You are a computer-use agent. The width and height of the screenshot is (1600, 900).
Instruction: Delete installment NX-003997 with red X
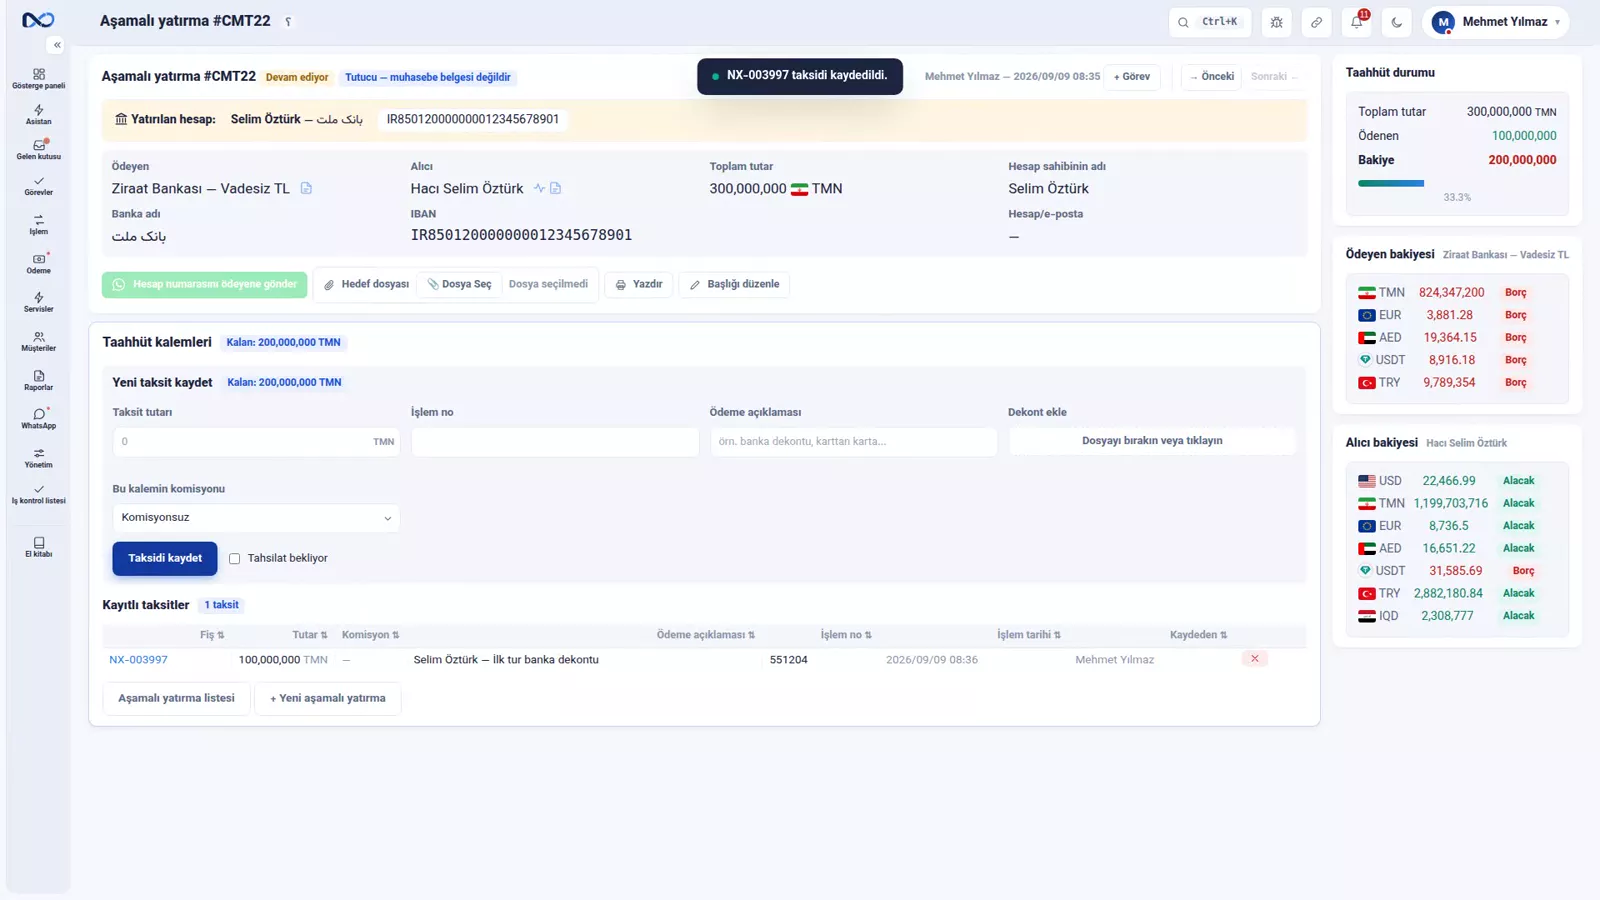[x=1254, y=659]
